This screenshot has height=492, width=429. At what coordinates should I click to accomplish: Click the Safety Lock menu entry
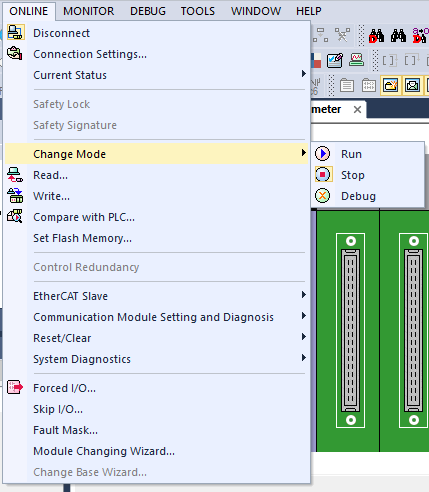(x=157, y=104)
